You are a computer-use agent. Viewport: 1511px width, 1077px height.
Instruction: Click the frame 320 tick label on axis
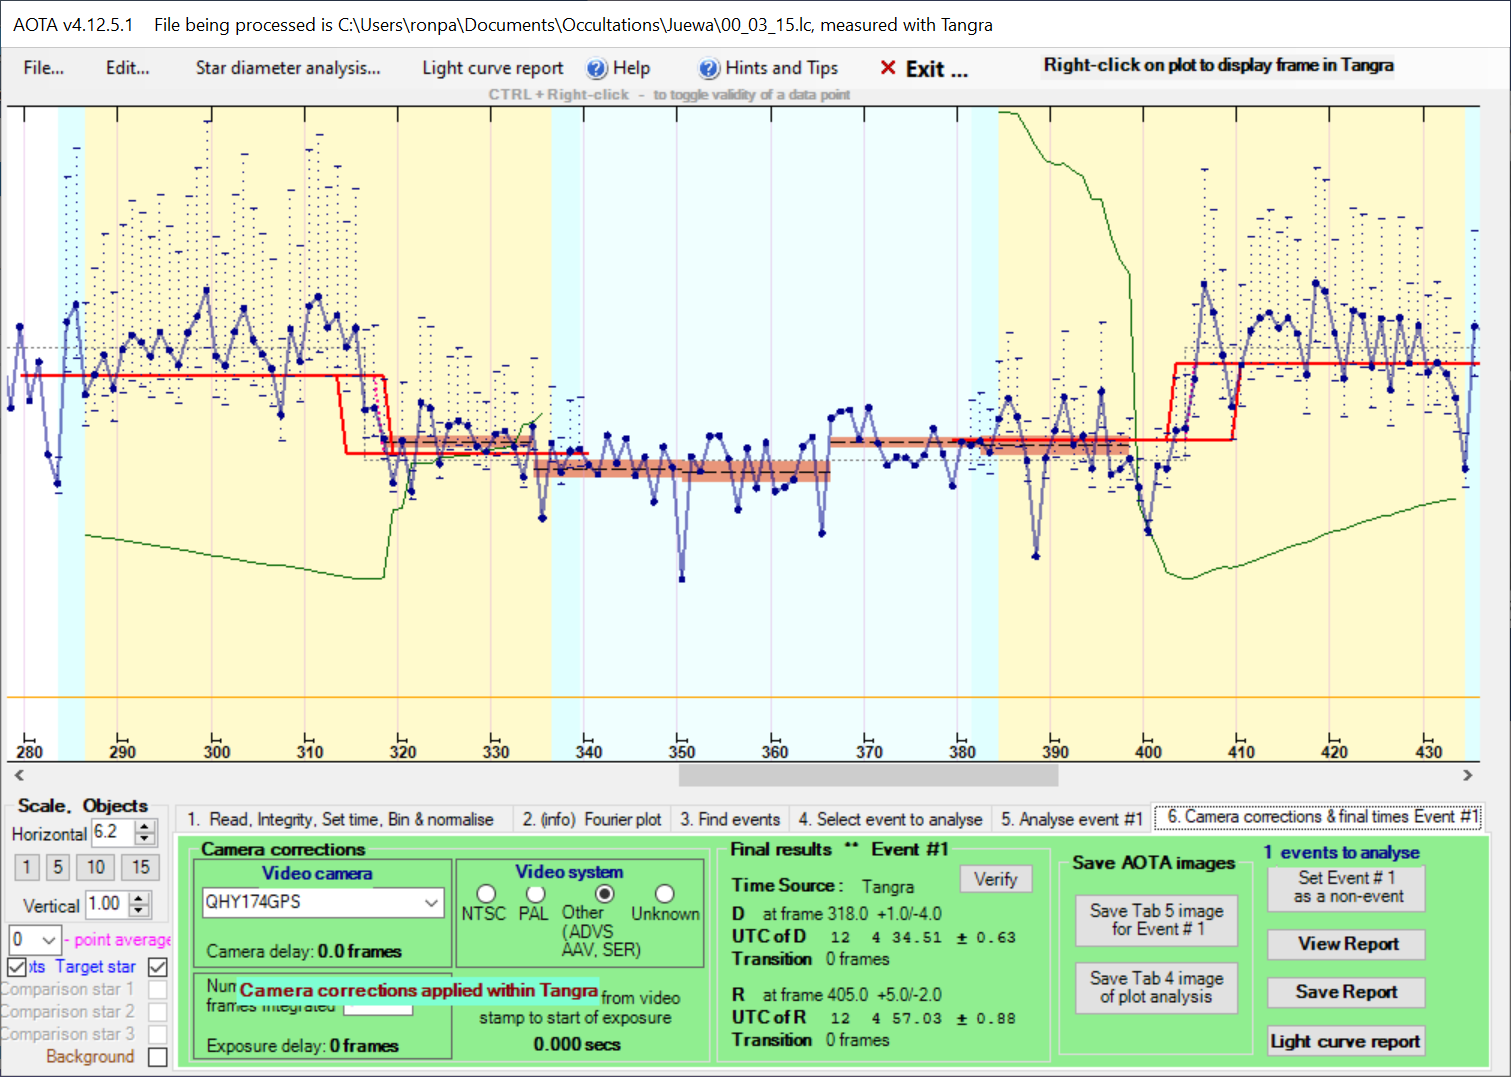click(x=403, y=752)
